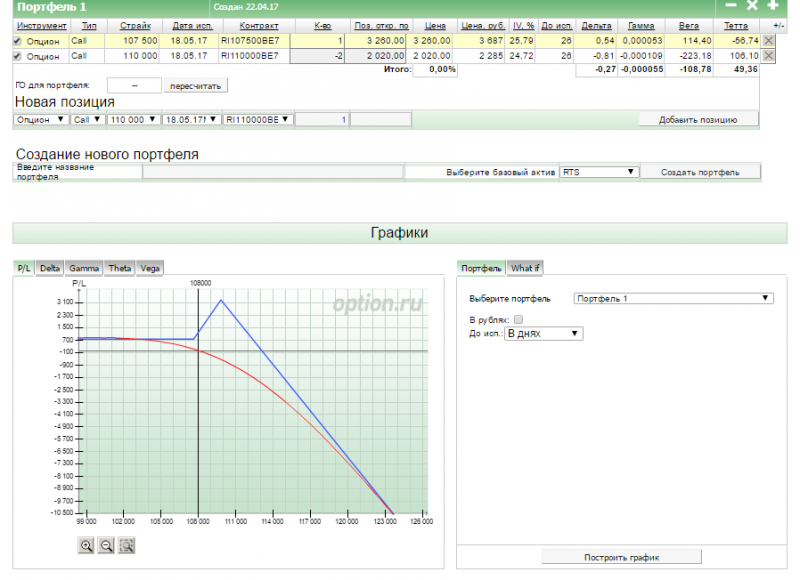Open the 'What if' tab
Image resolution: width=800 pixels, height=580 pixels.
pos(525,268)
